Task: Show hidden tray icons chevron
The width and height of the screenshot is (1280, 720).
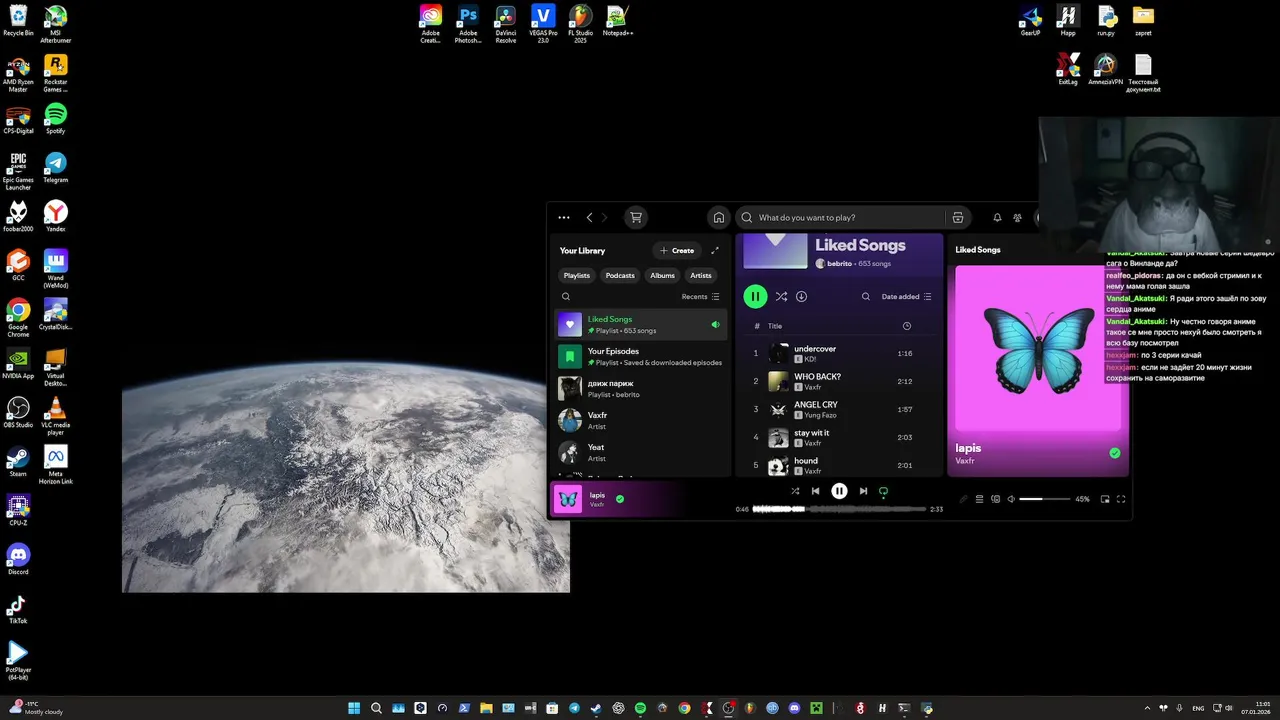Action: 1147,708
